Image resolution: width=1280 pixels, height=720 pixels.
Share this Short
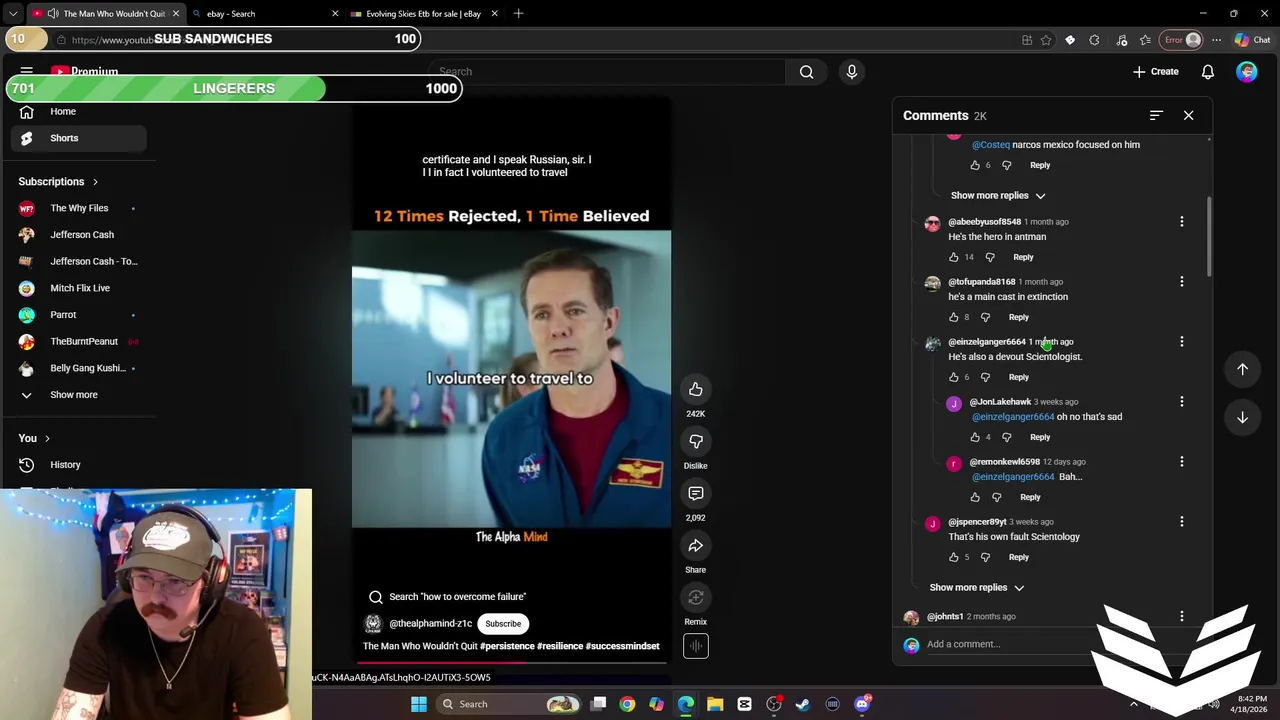(x=696, y=546)
